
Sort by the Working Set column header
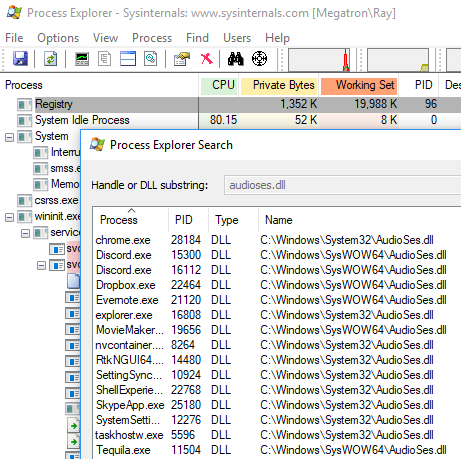[359, 85]
